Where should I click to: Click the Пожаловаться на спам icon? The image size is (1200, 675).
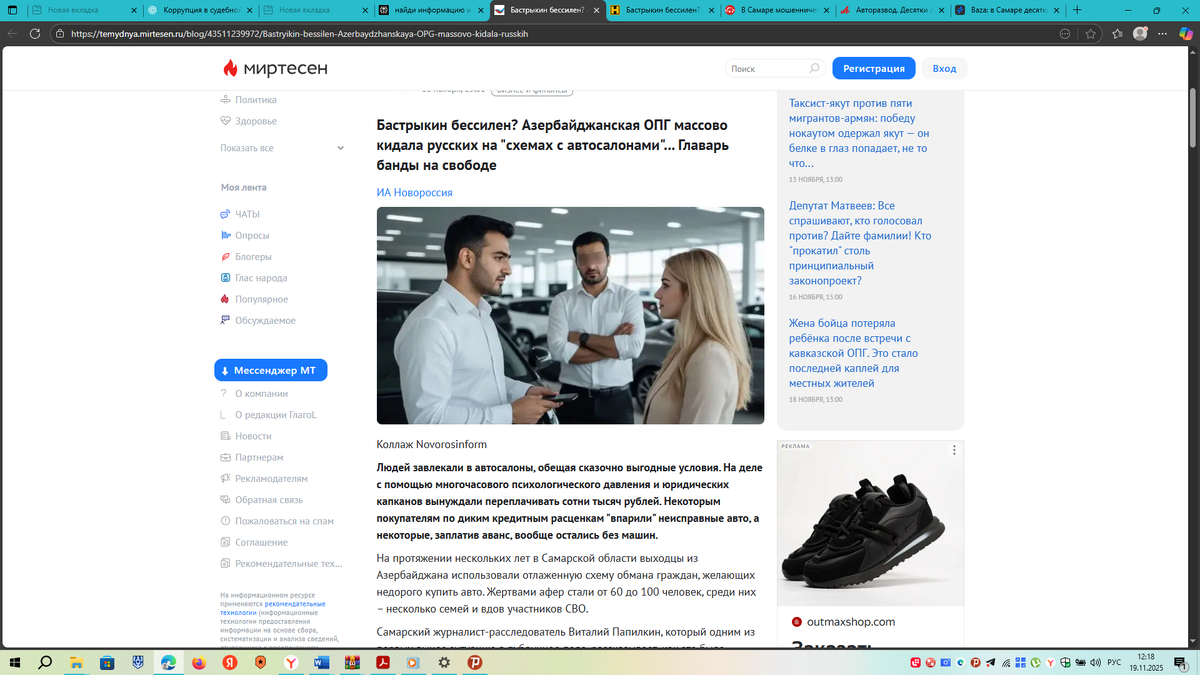pyautogui.click(x=225, y=521)
